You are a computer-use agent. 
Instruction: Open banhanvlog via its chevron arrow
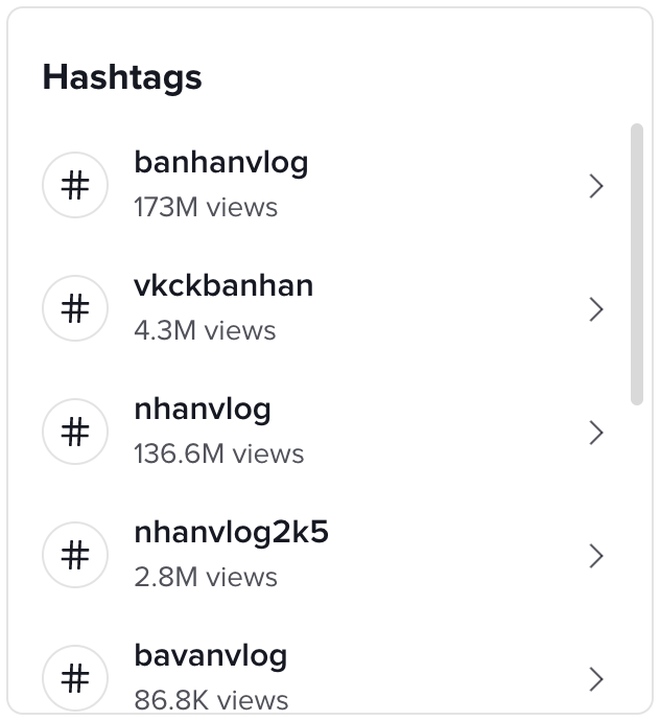[x=596, y=186]
